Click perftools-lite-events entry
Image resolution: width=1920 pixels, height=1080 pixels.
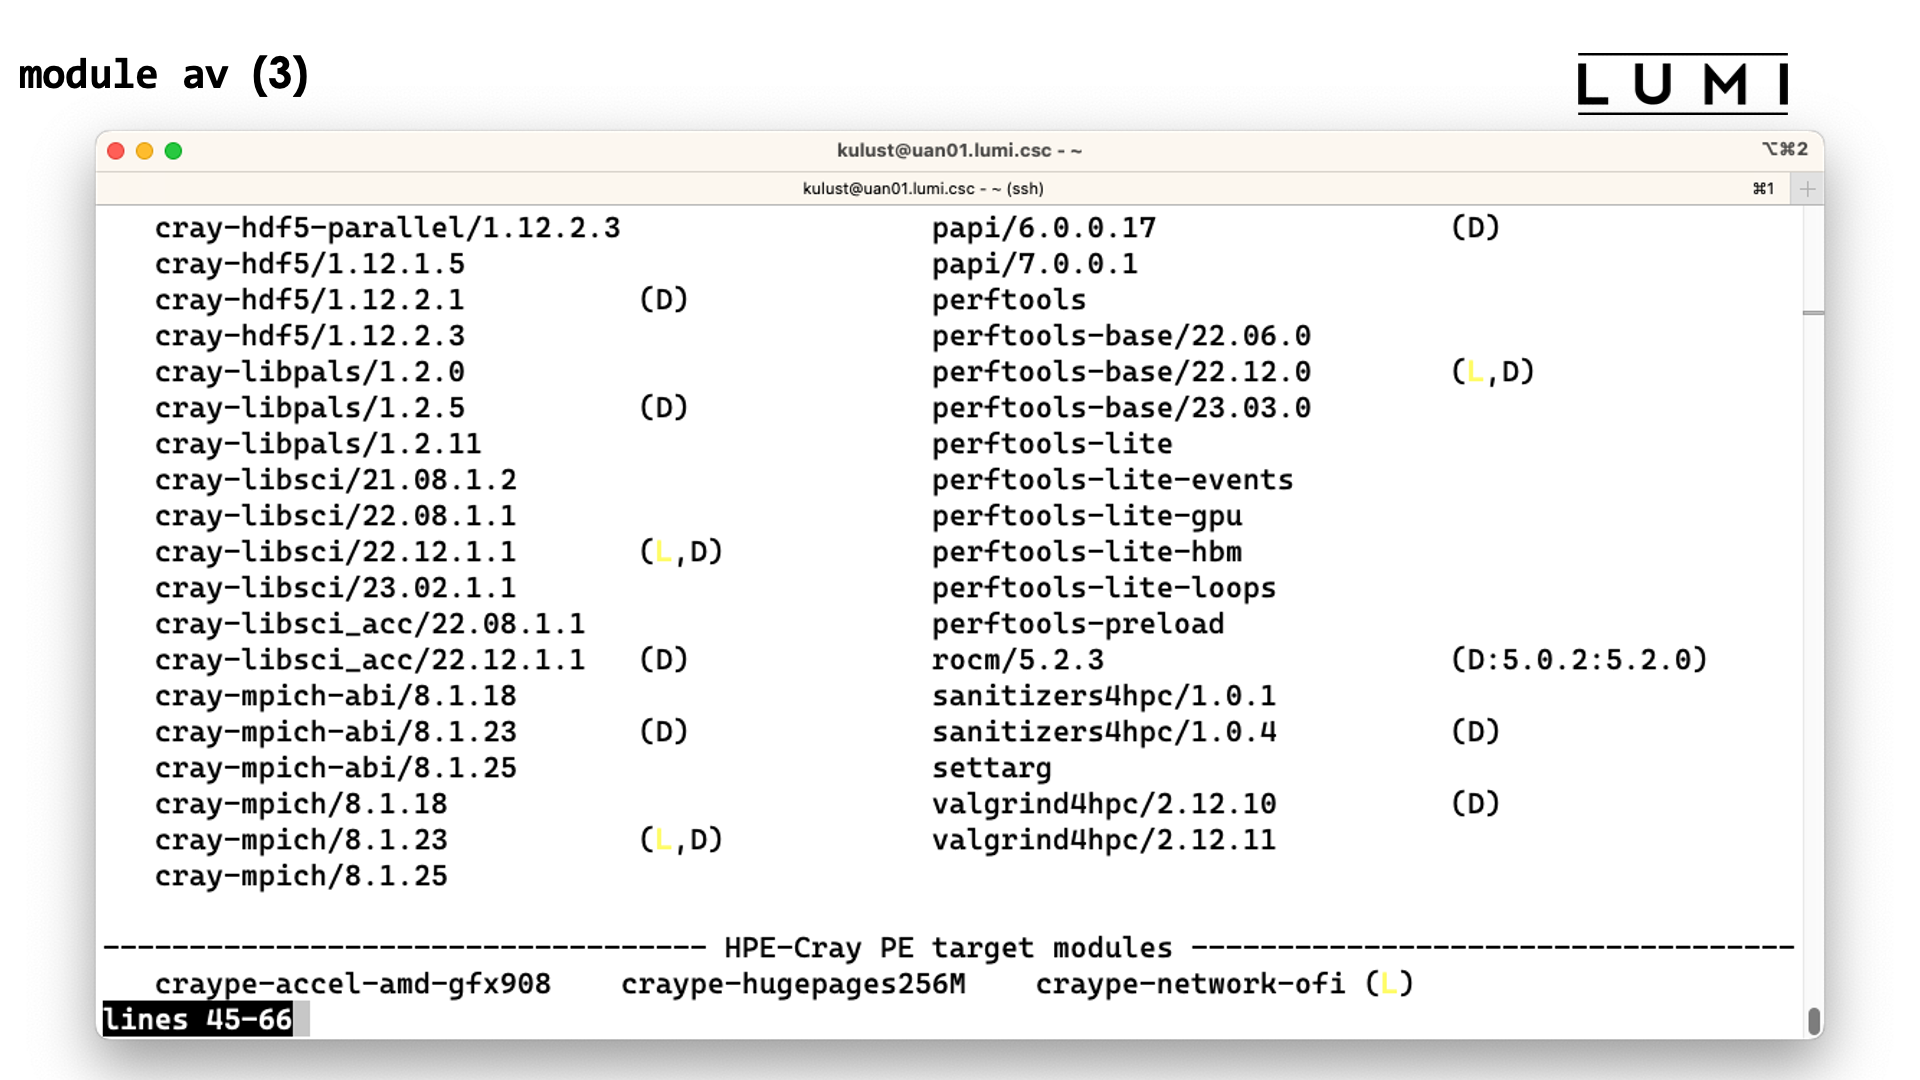1113,480
